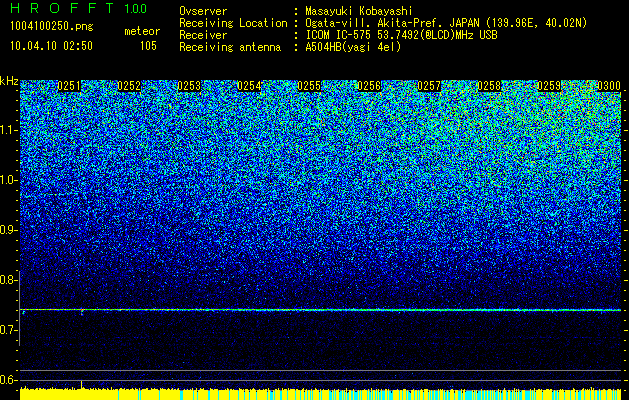Screen dimensions: 629x400
Task: Click the 1.1 frequency axis label
Action: 9,131
